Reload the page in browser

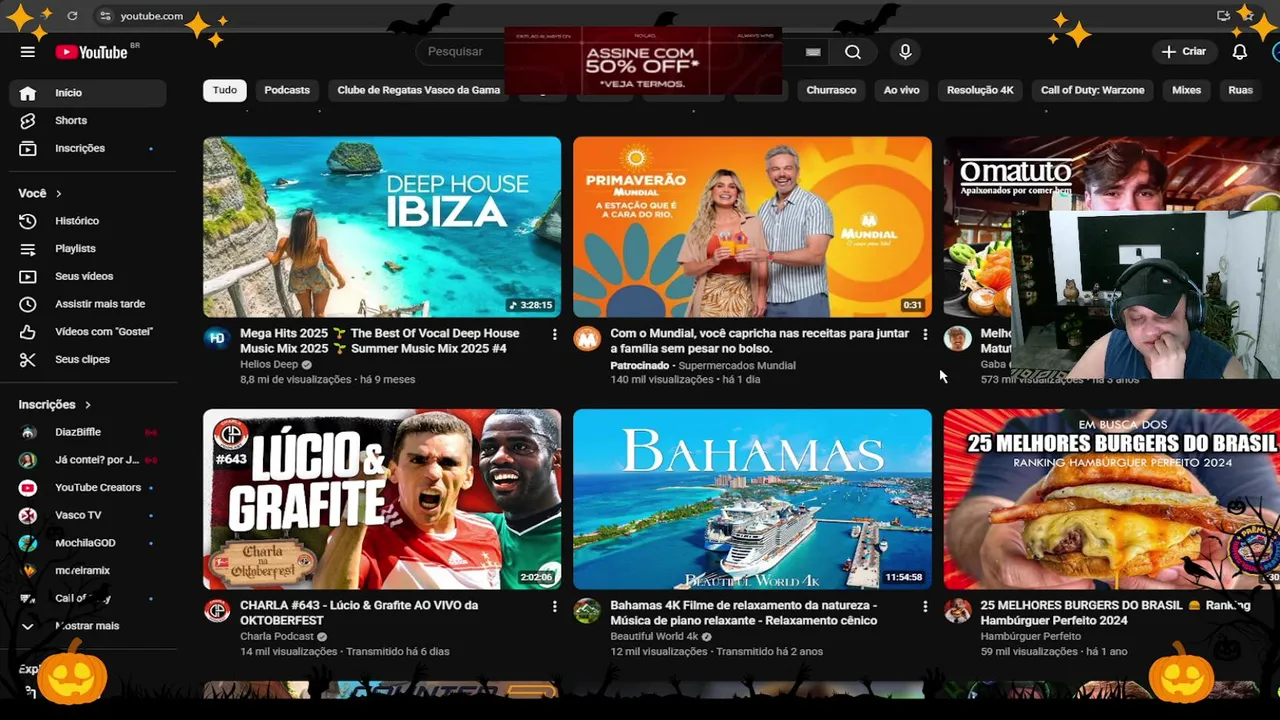tap(72, 16)
